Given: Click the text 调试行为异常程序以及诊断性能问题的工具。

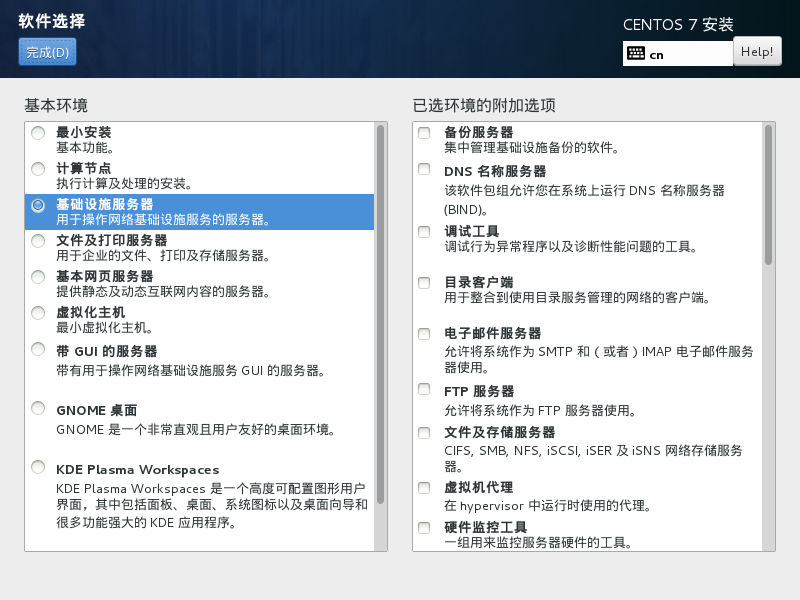Looking at the screenshot, I should (x=571, y=247).
